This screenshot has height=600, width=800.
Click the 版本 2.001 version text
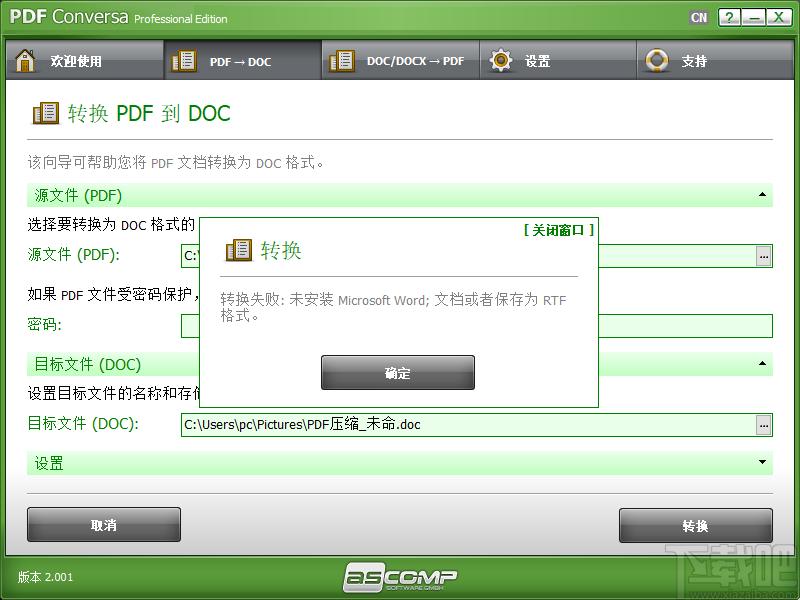coord(45,577)
